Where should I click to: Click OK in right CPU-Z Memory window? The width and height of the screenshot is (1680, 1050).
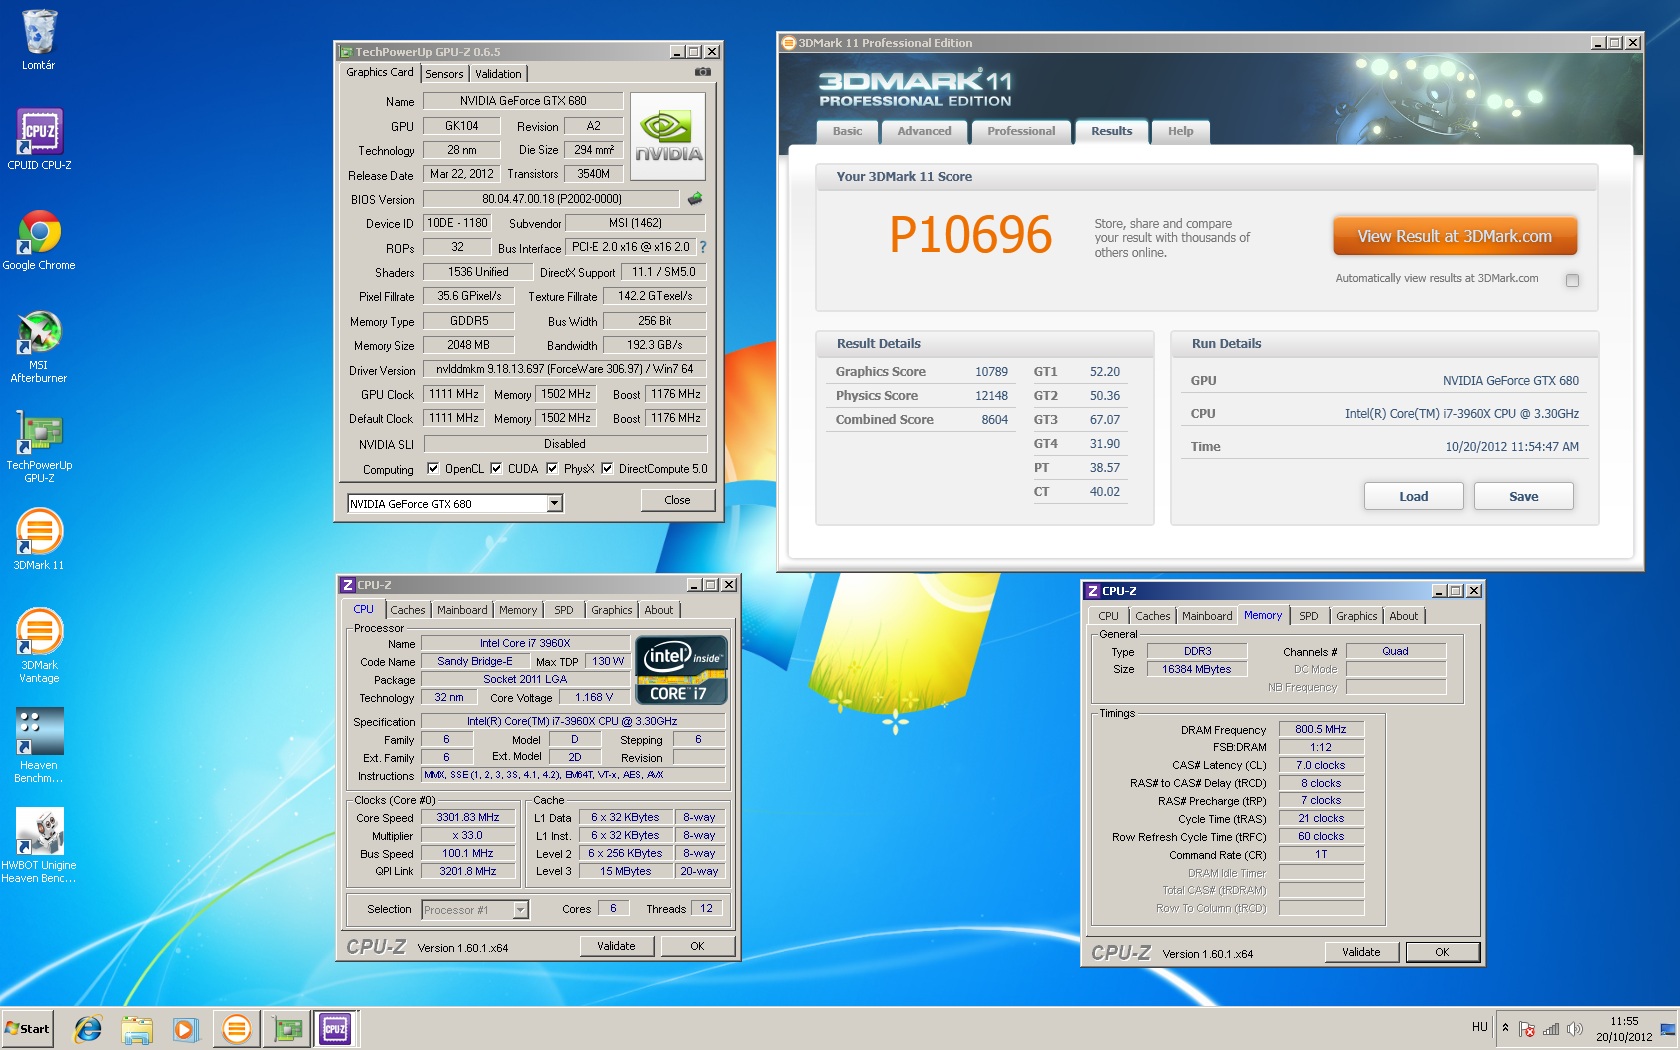point(1442,952)
